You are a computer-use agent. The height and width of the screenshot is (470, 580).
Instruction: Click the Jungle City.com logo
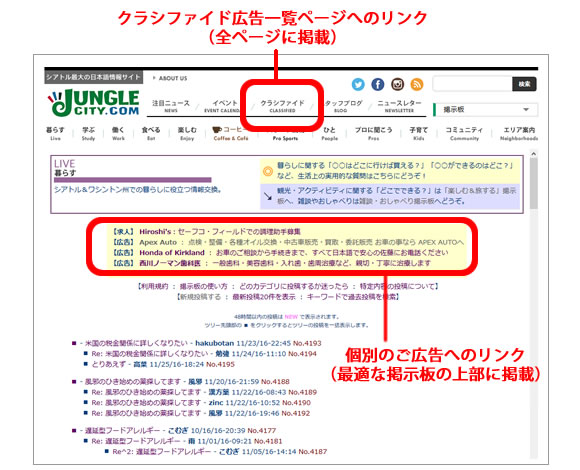point(94,102)
